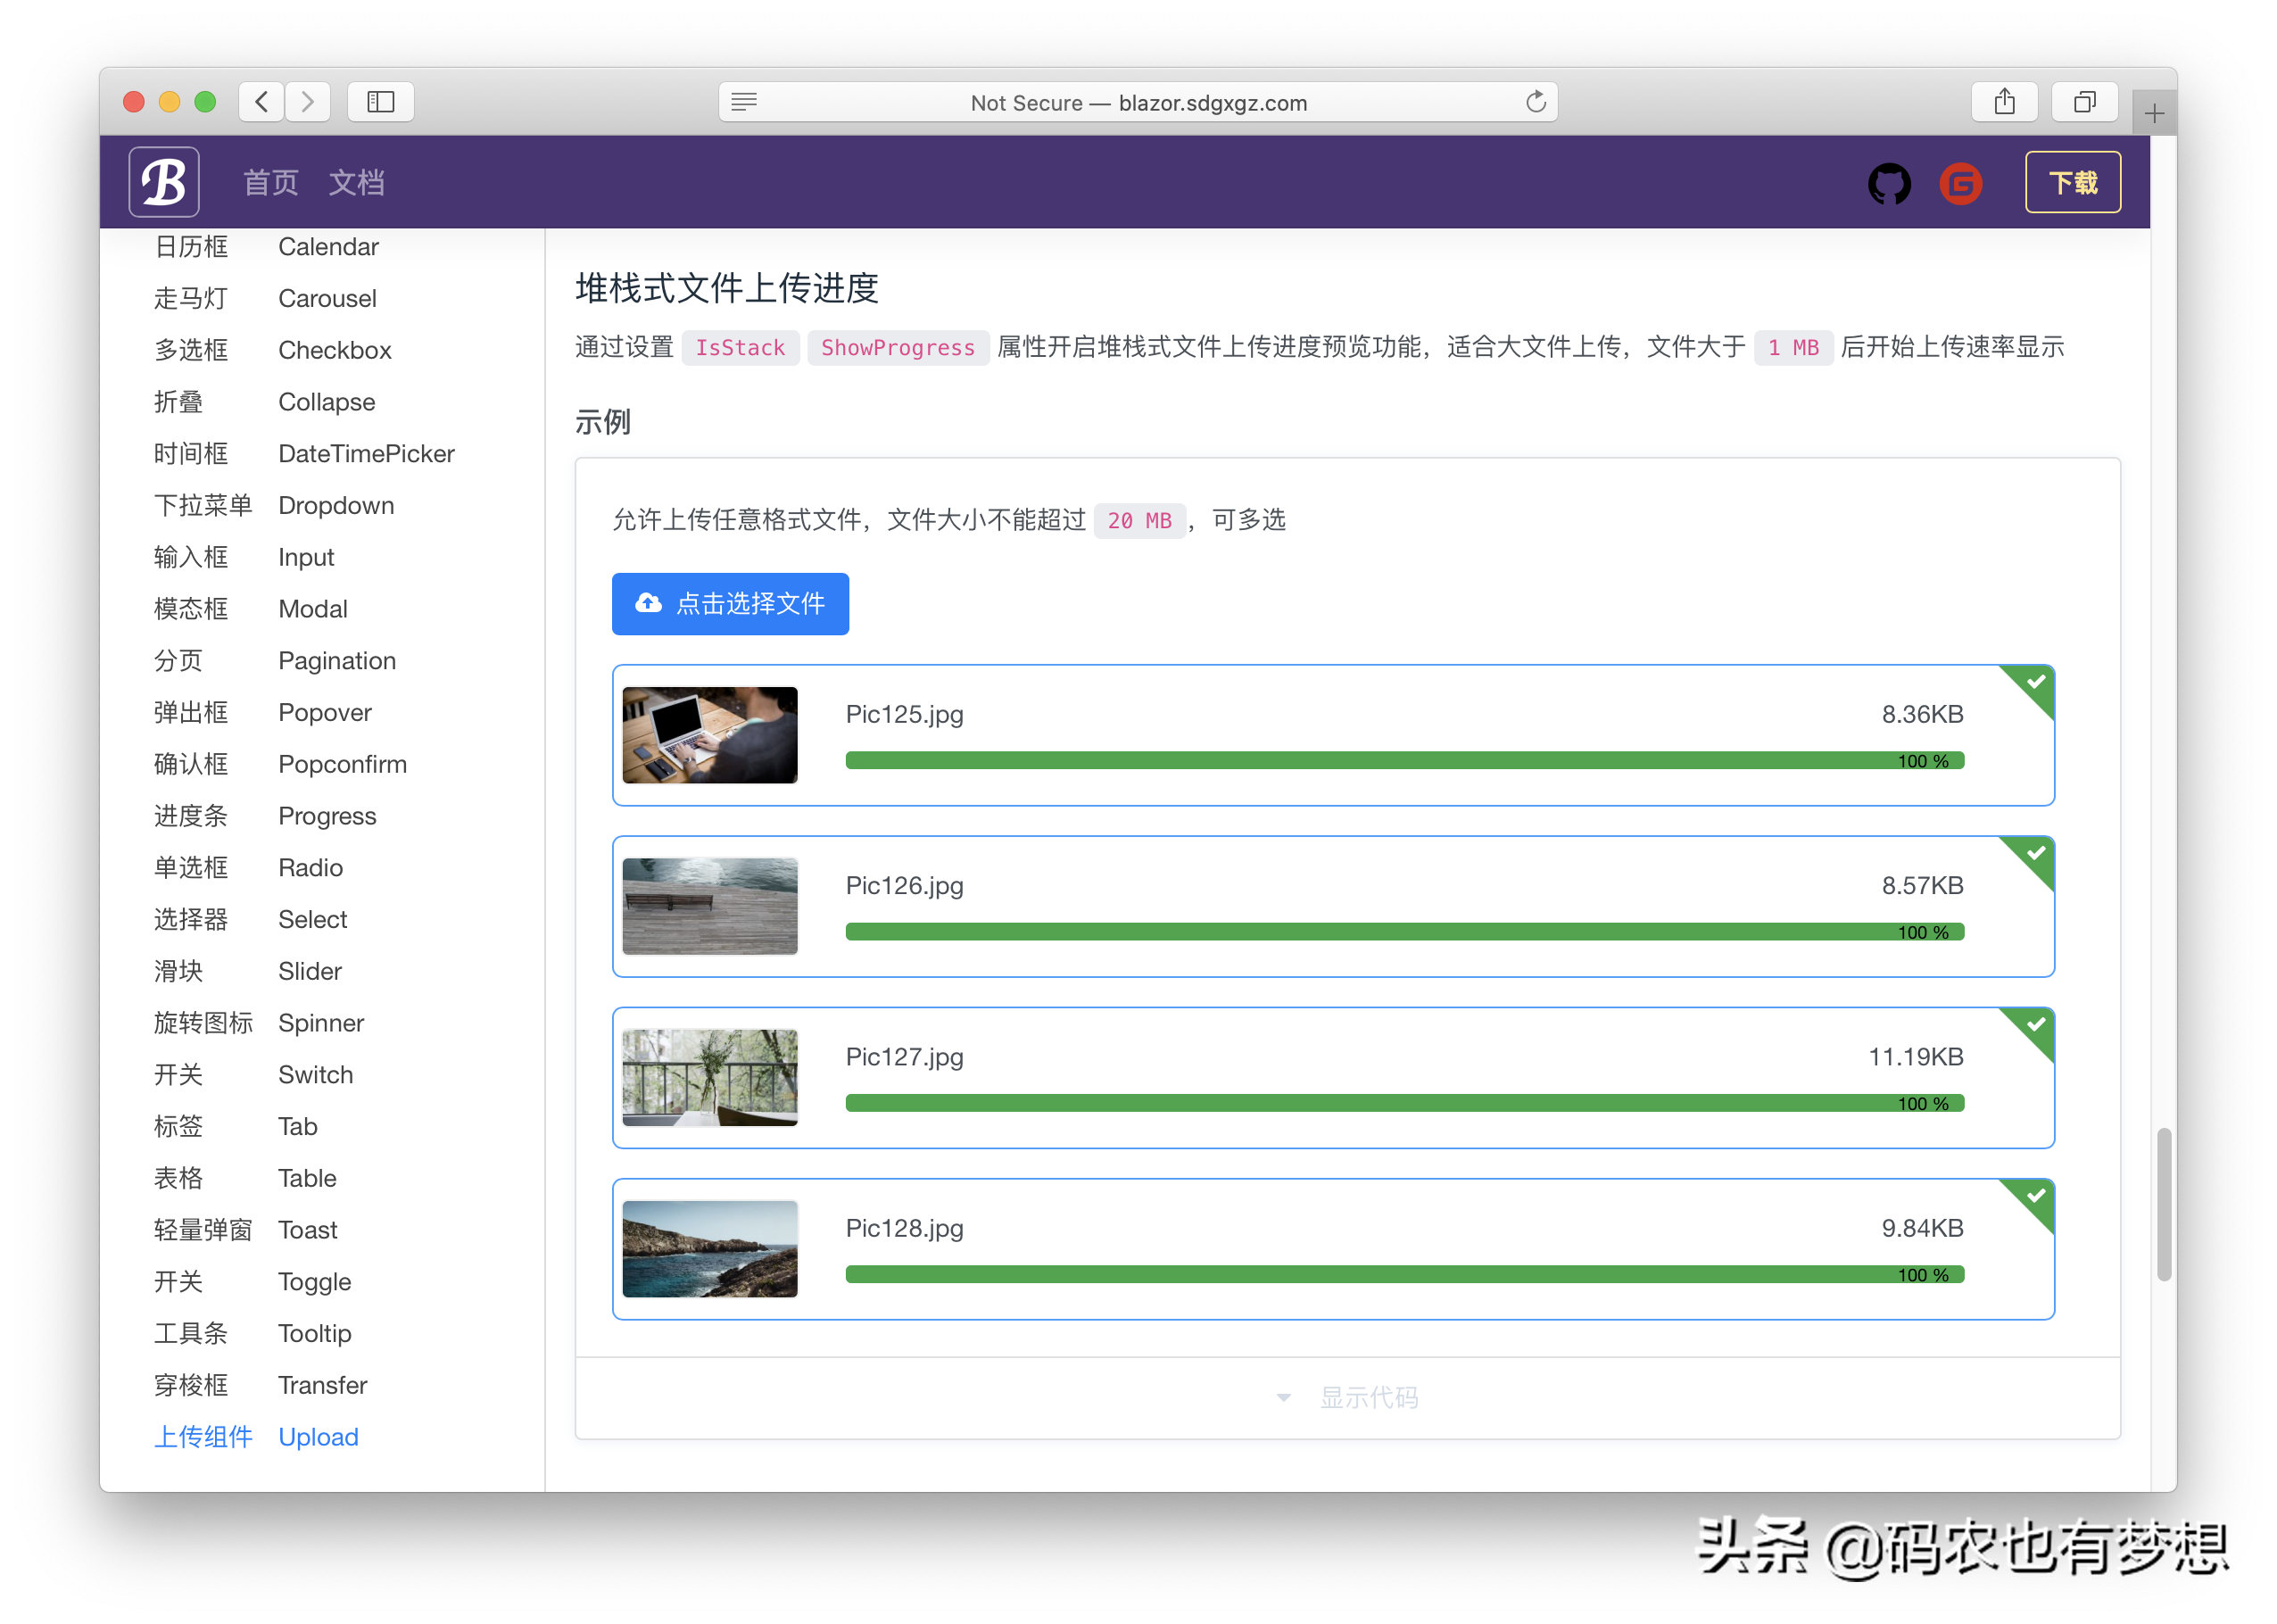This screenshot has width=2277, height=1624.
Task: Toggle the Safari sidebar button
Action: [381, 102]
